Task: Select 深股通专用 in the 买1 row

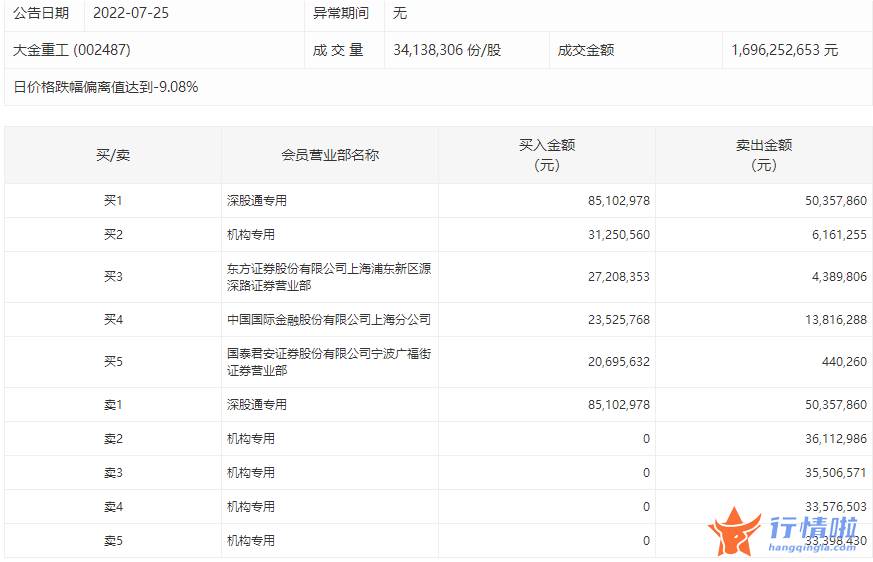Action: [257, 201]
